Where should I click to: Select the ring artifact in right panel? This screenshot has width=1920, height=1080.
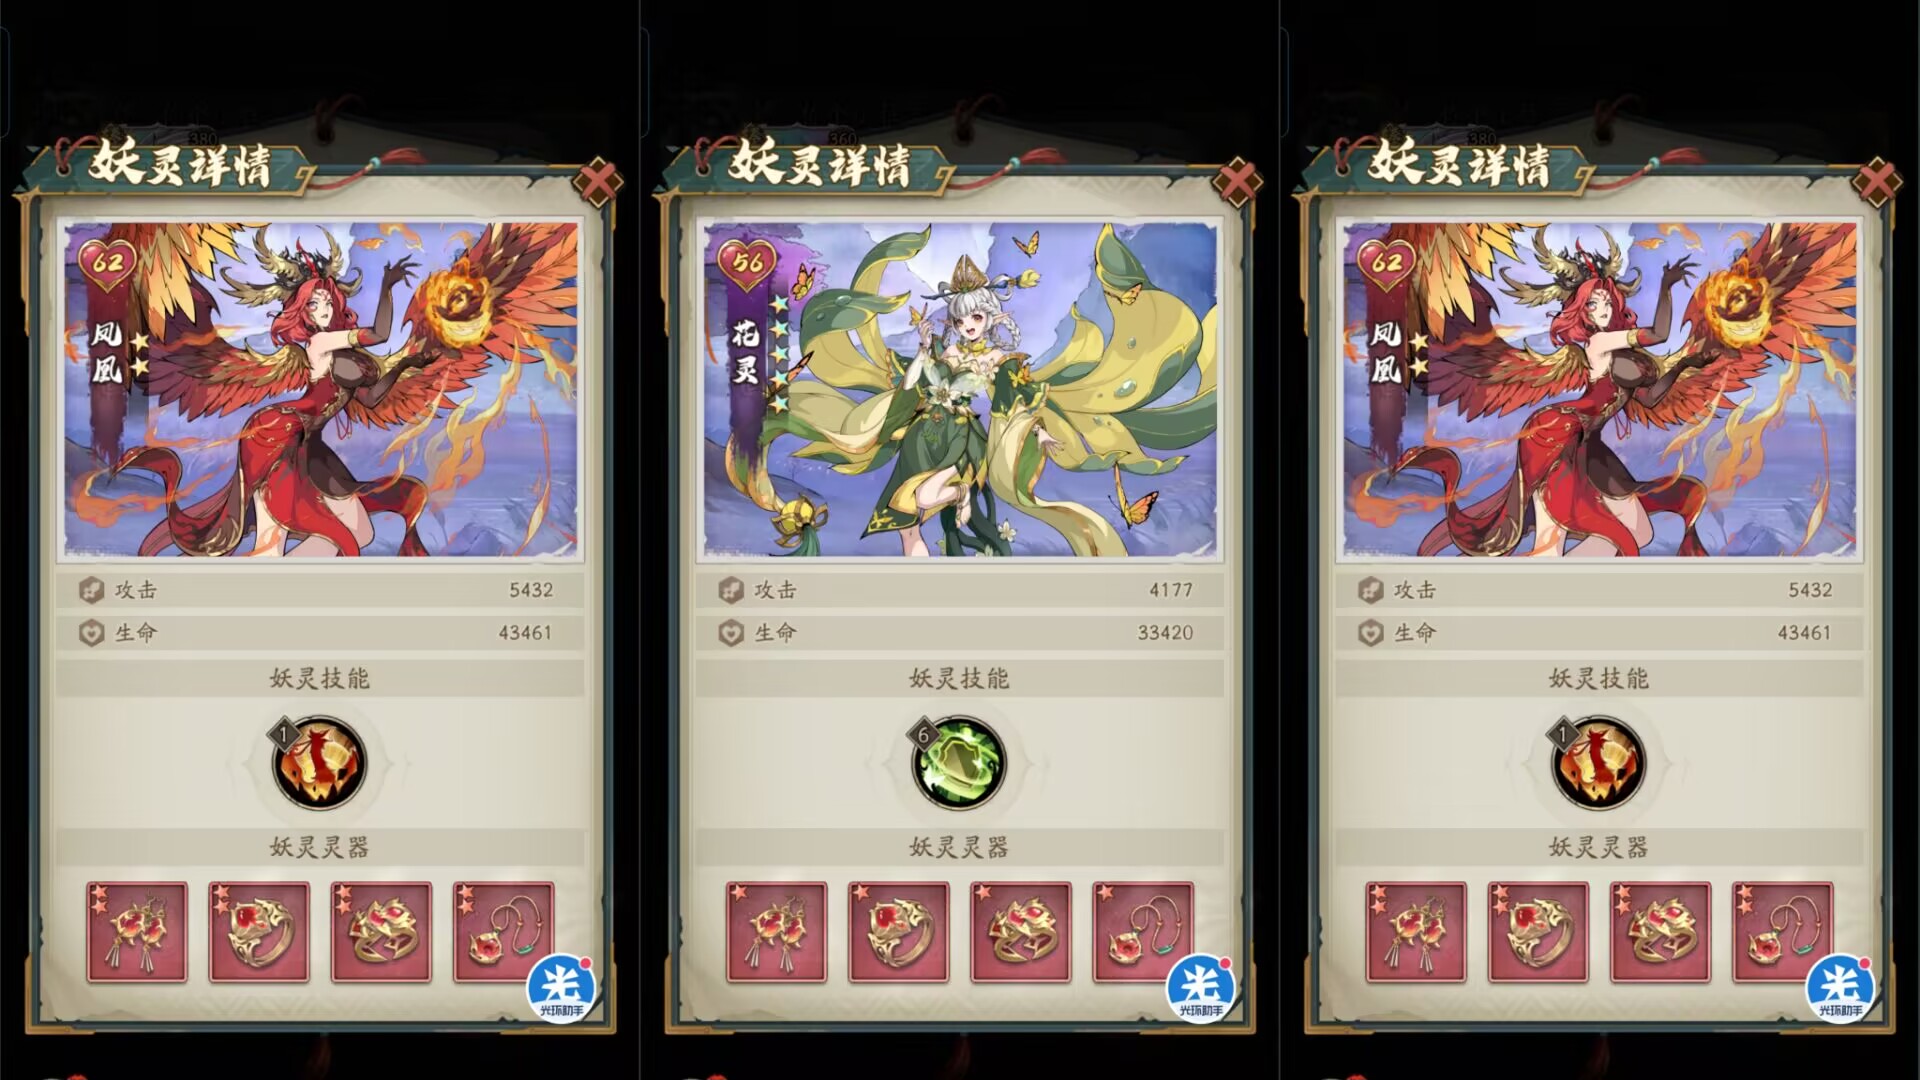coord(1538,932)
